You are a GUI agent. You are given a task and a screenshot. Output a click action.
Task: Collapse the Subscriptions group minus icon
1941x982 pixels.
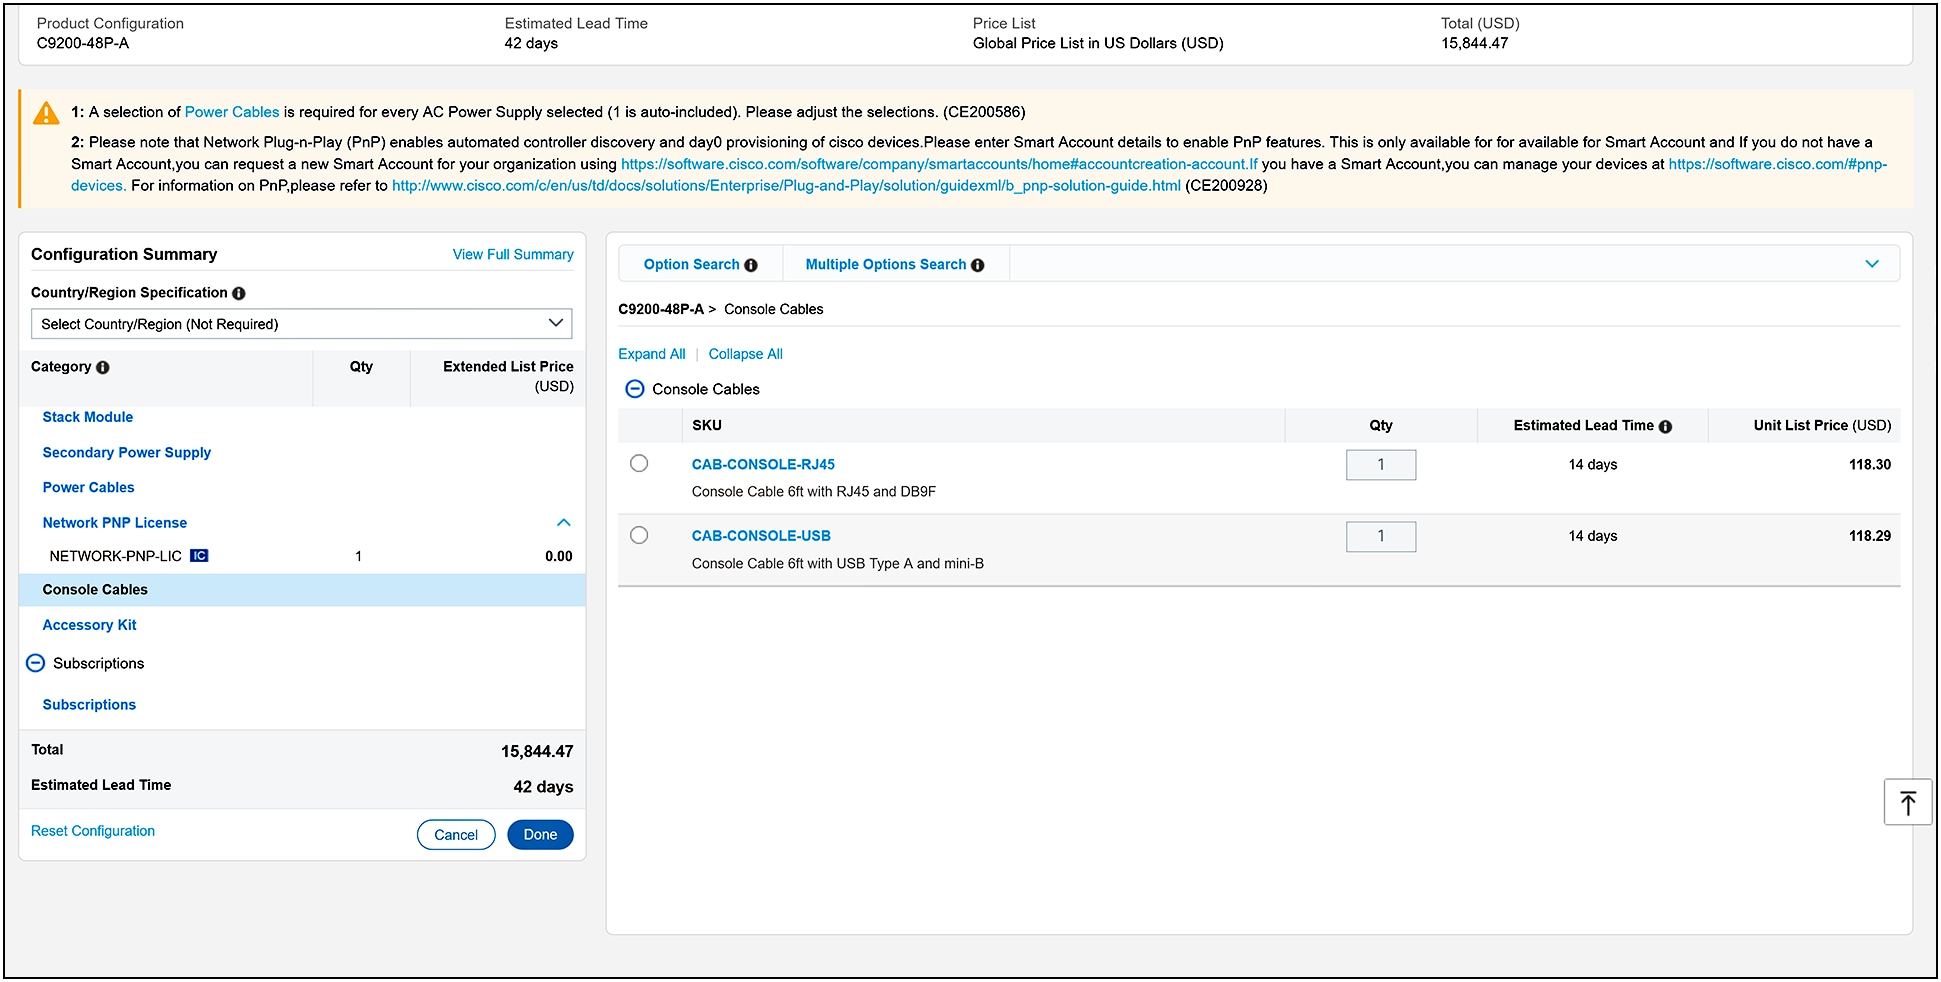tap(35, 663)
